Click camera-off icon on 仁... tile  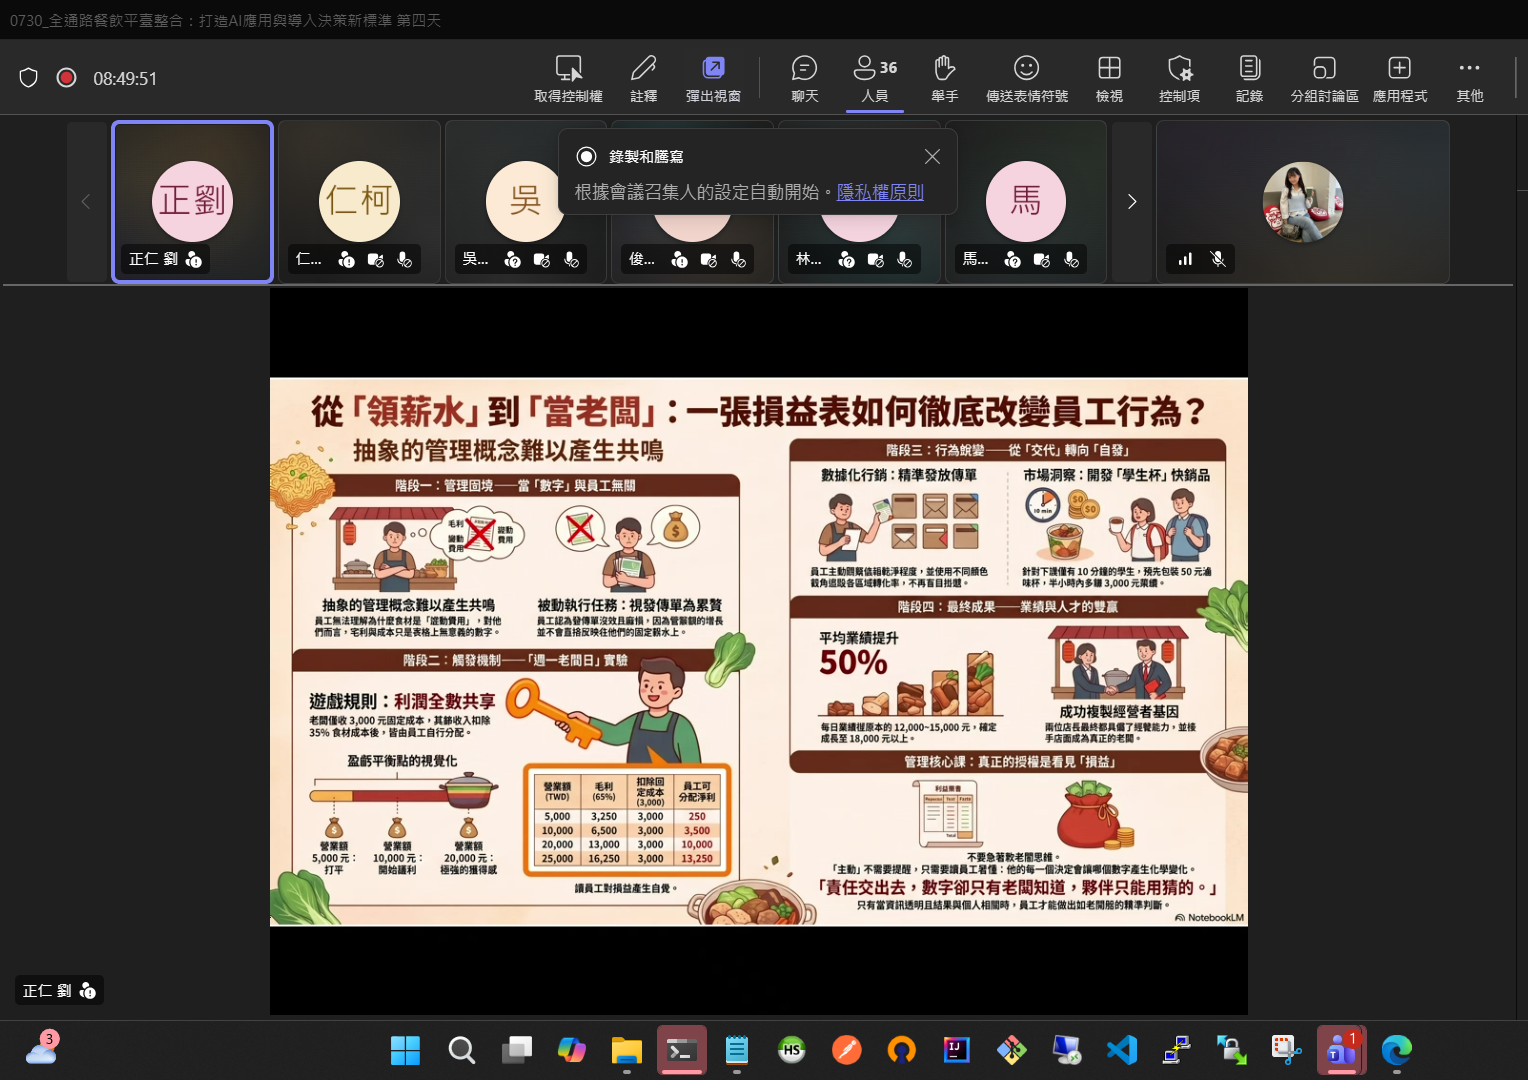[375, 260]
